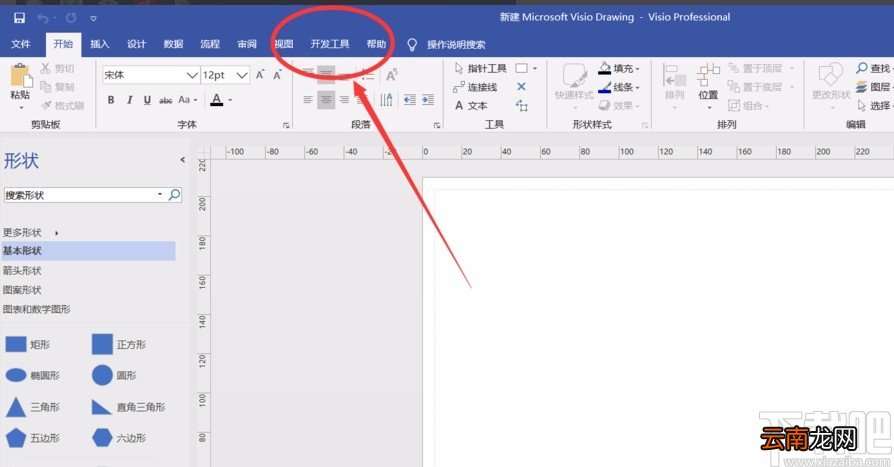The image size is (894, 467).
Task: Click the 格式刷 format painter
Action: [x=63, y=105]
